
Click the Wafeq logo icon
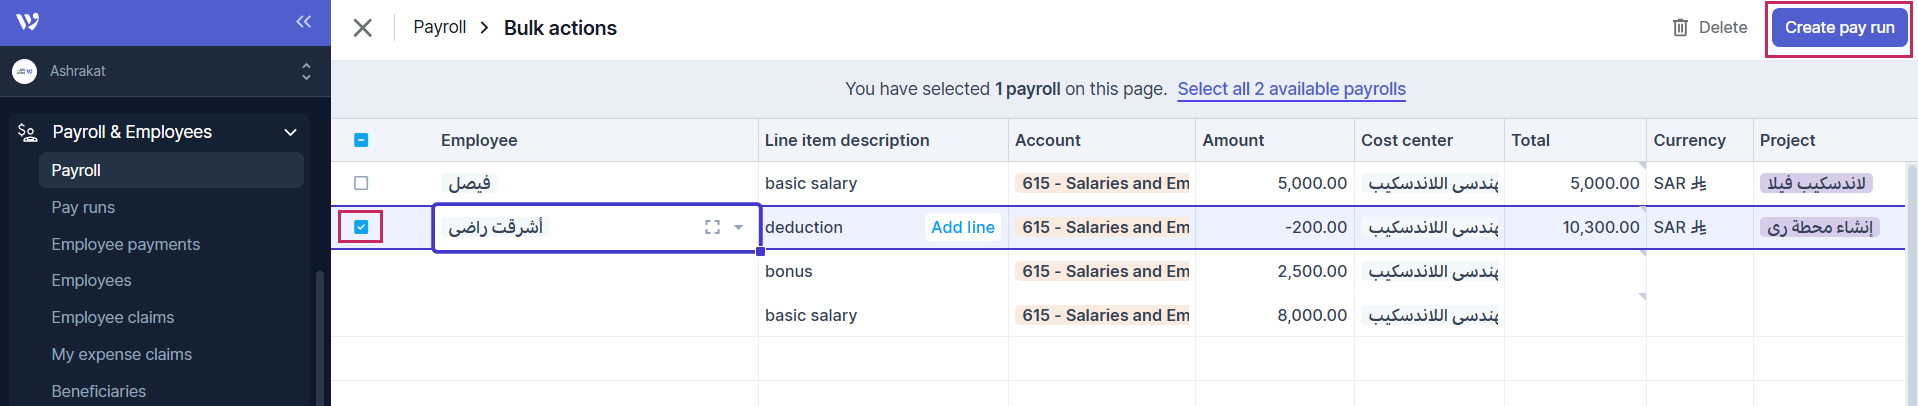pos(28,22)
